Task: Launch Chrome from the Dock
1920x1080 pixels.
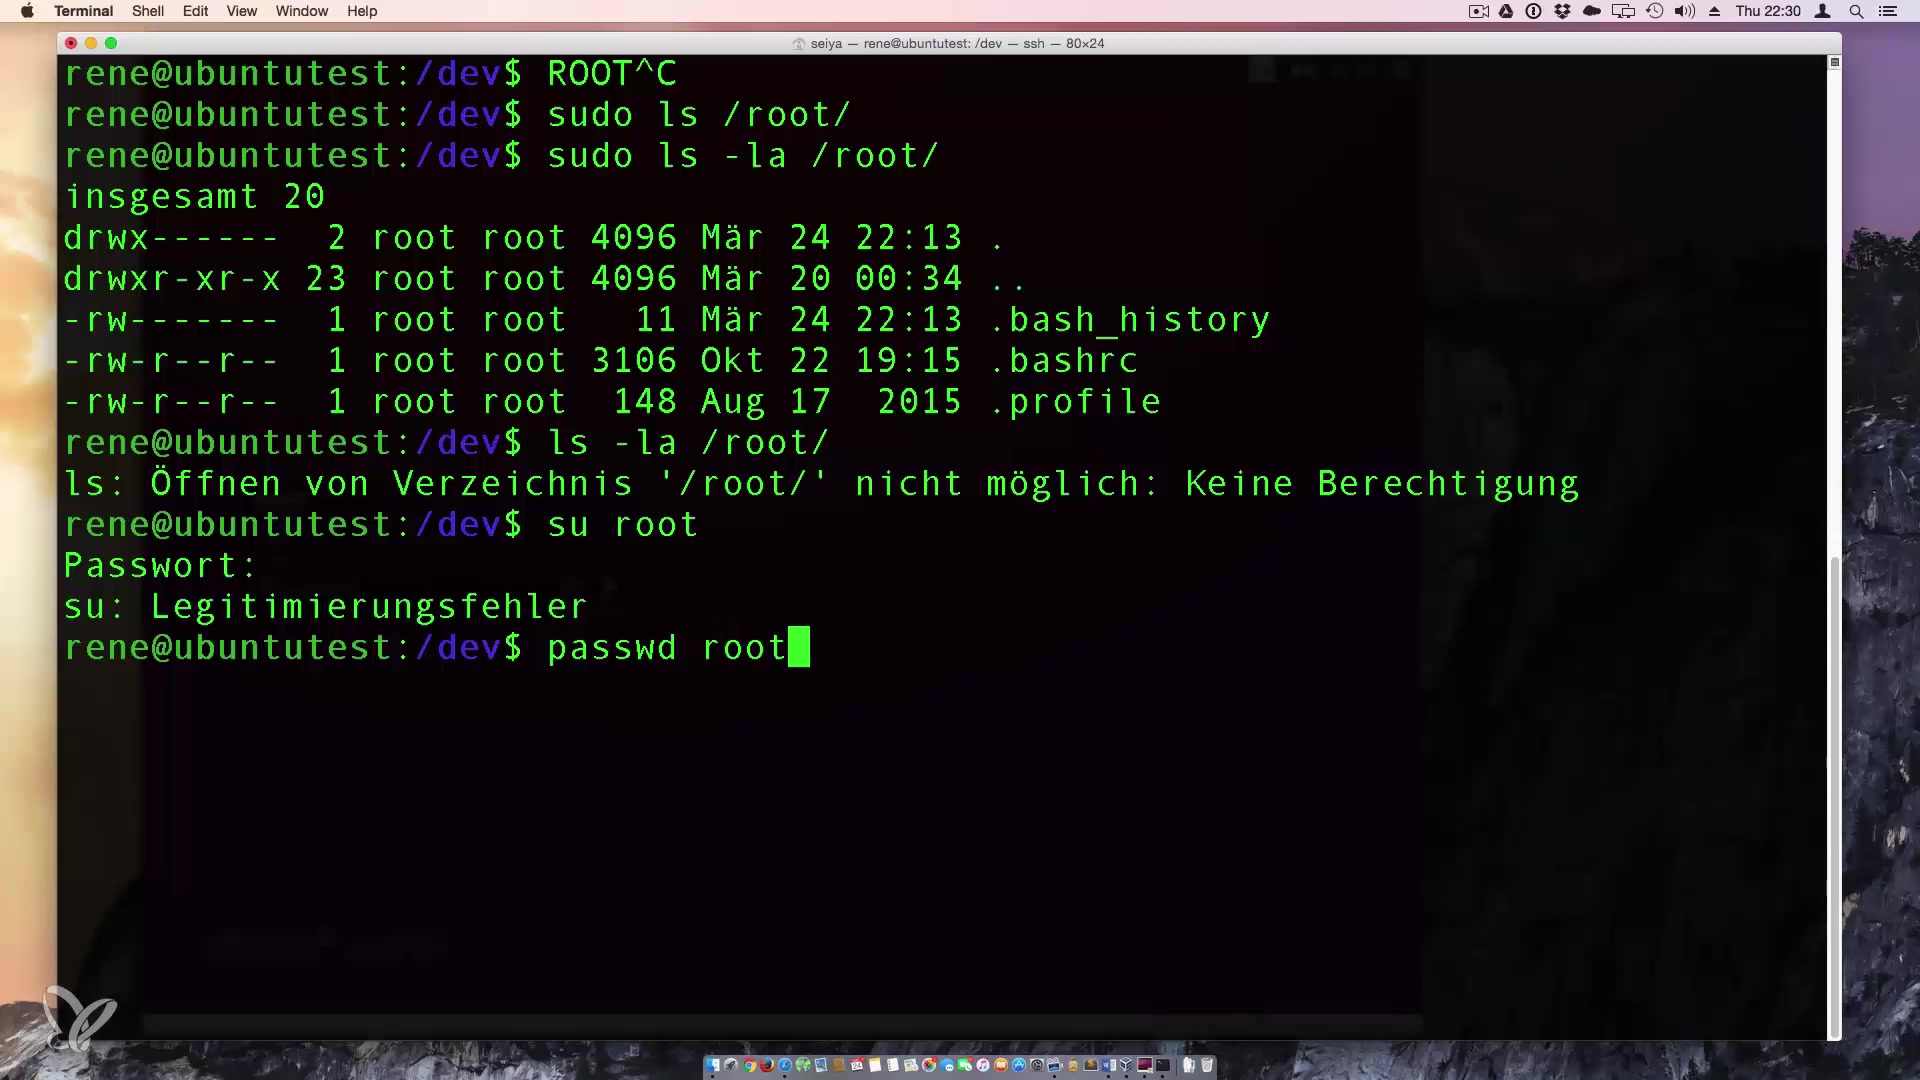Action: coord(749,1065)
